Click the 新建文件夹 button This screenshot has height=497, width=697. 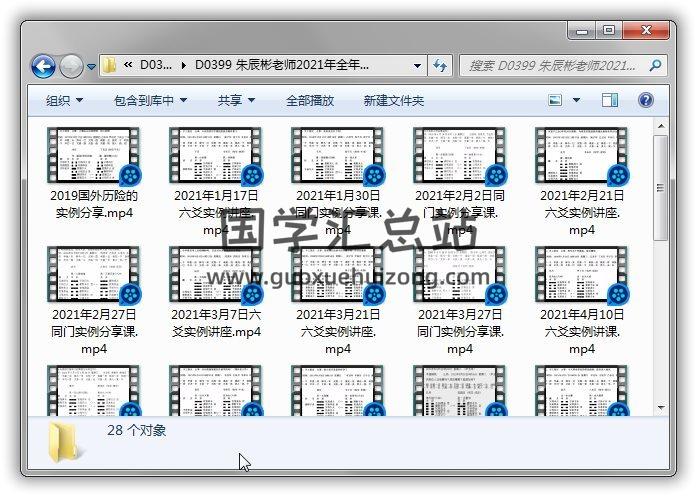tap(393, 100)
